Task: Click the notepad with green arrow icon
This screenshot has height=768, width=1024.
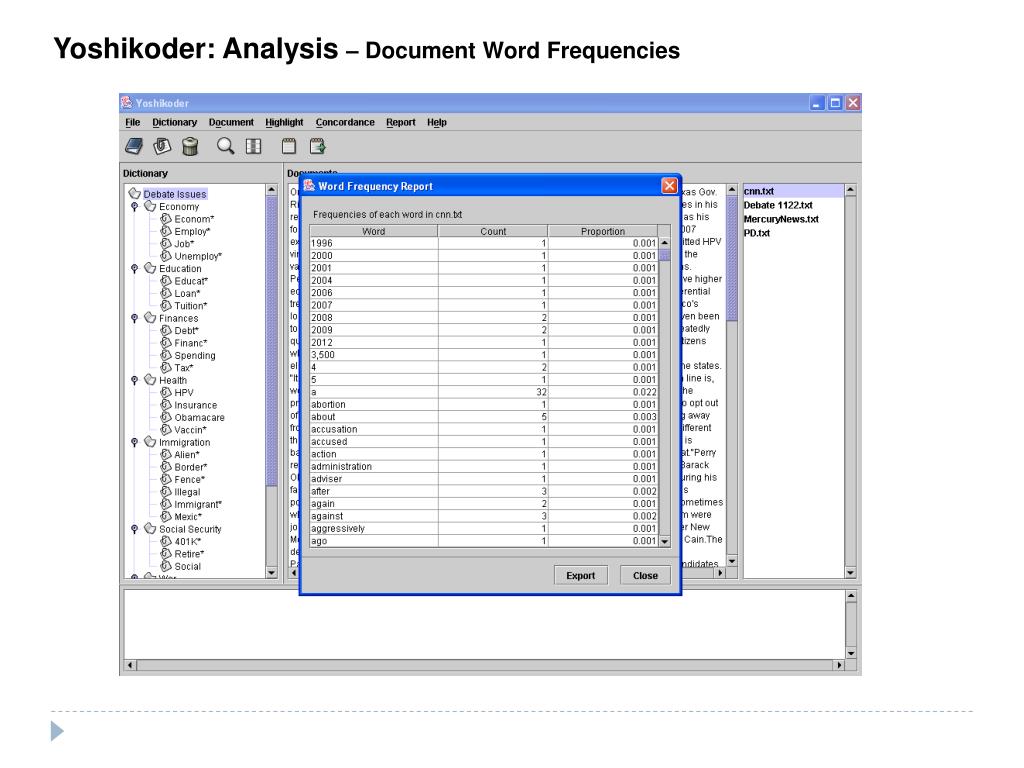Action: tap(317, 146)
